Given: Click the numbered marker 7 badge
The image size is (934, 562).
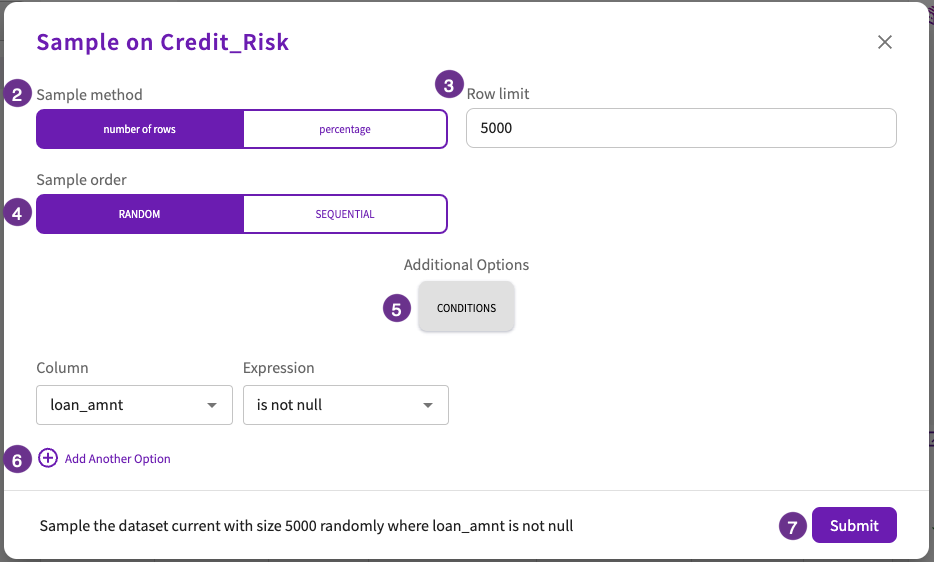Looking at the screenshot, I should (793, 526).
